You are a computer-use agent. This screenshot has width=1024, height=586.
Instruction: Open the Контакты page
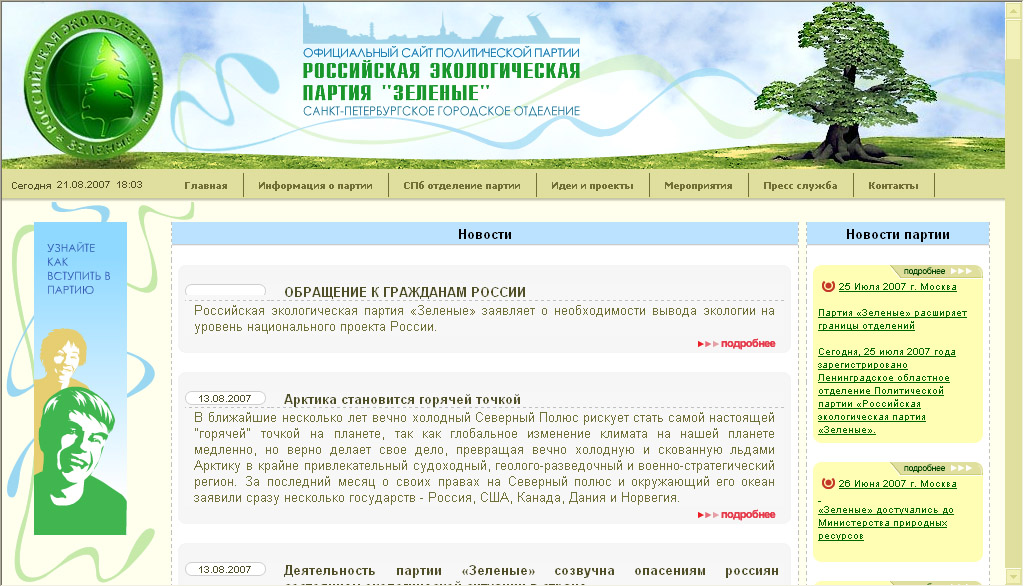pyautogui.click(x=891, y=185)
